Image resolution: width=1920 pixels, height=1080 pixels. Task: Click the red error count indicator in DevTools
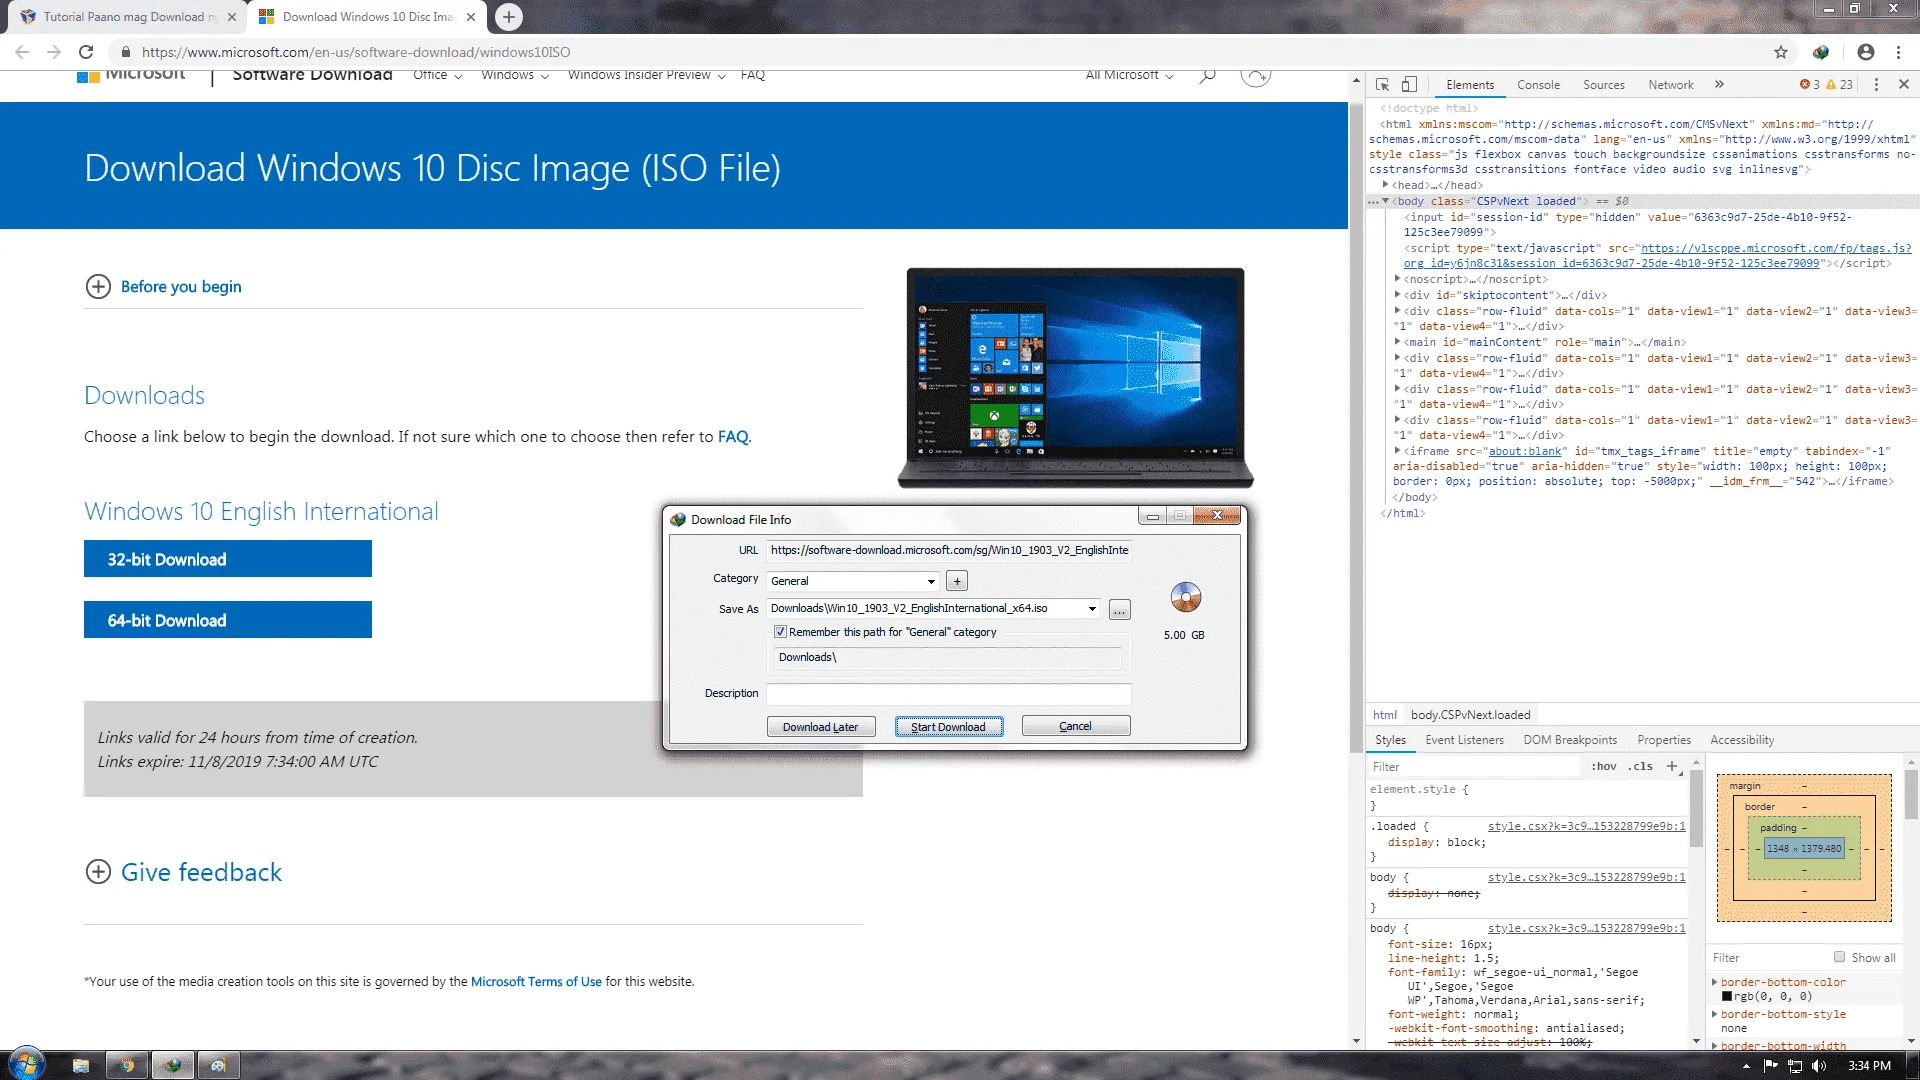[x=1810, y=85]
